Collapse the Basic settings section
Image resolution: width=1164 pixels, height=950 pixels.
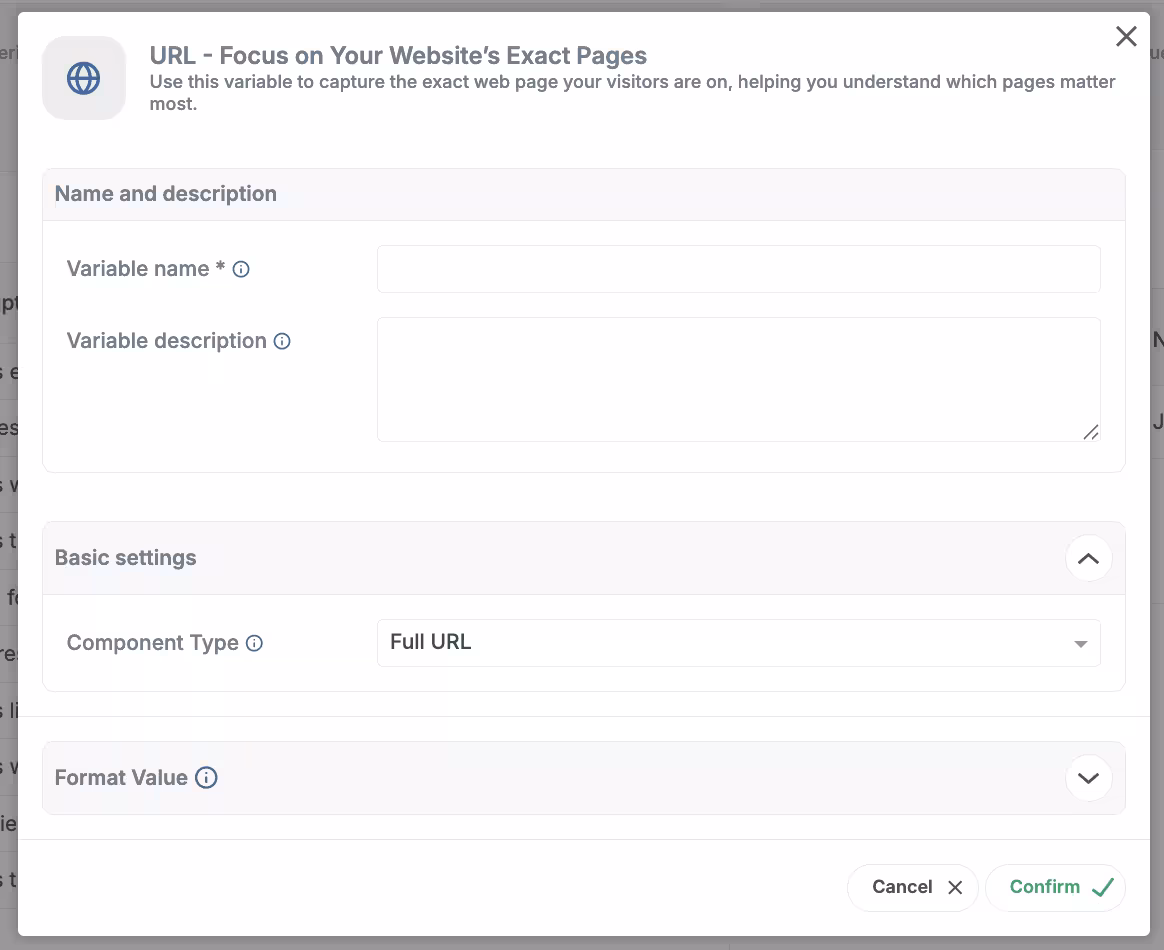point(1088,558)
